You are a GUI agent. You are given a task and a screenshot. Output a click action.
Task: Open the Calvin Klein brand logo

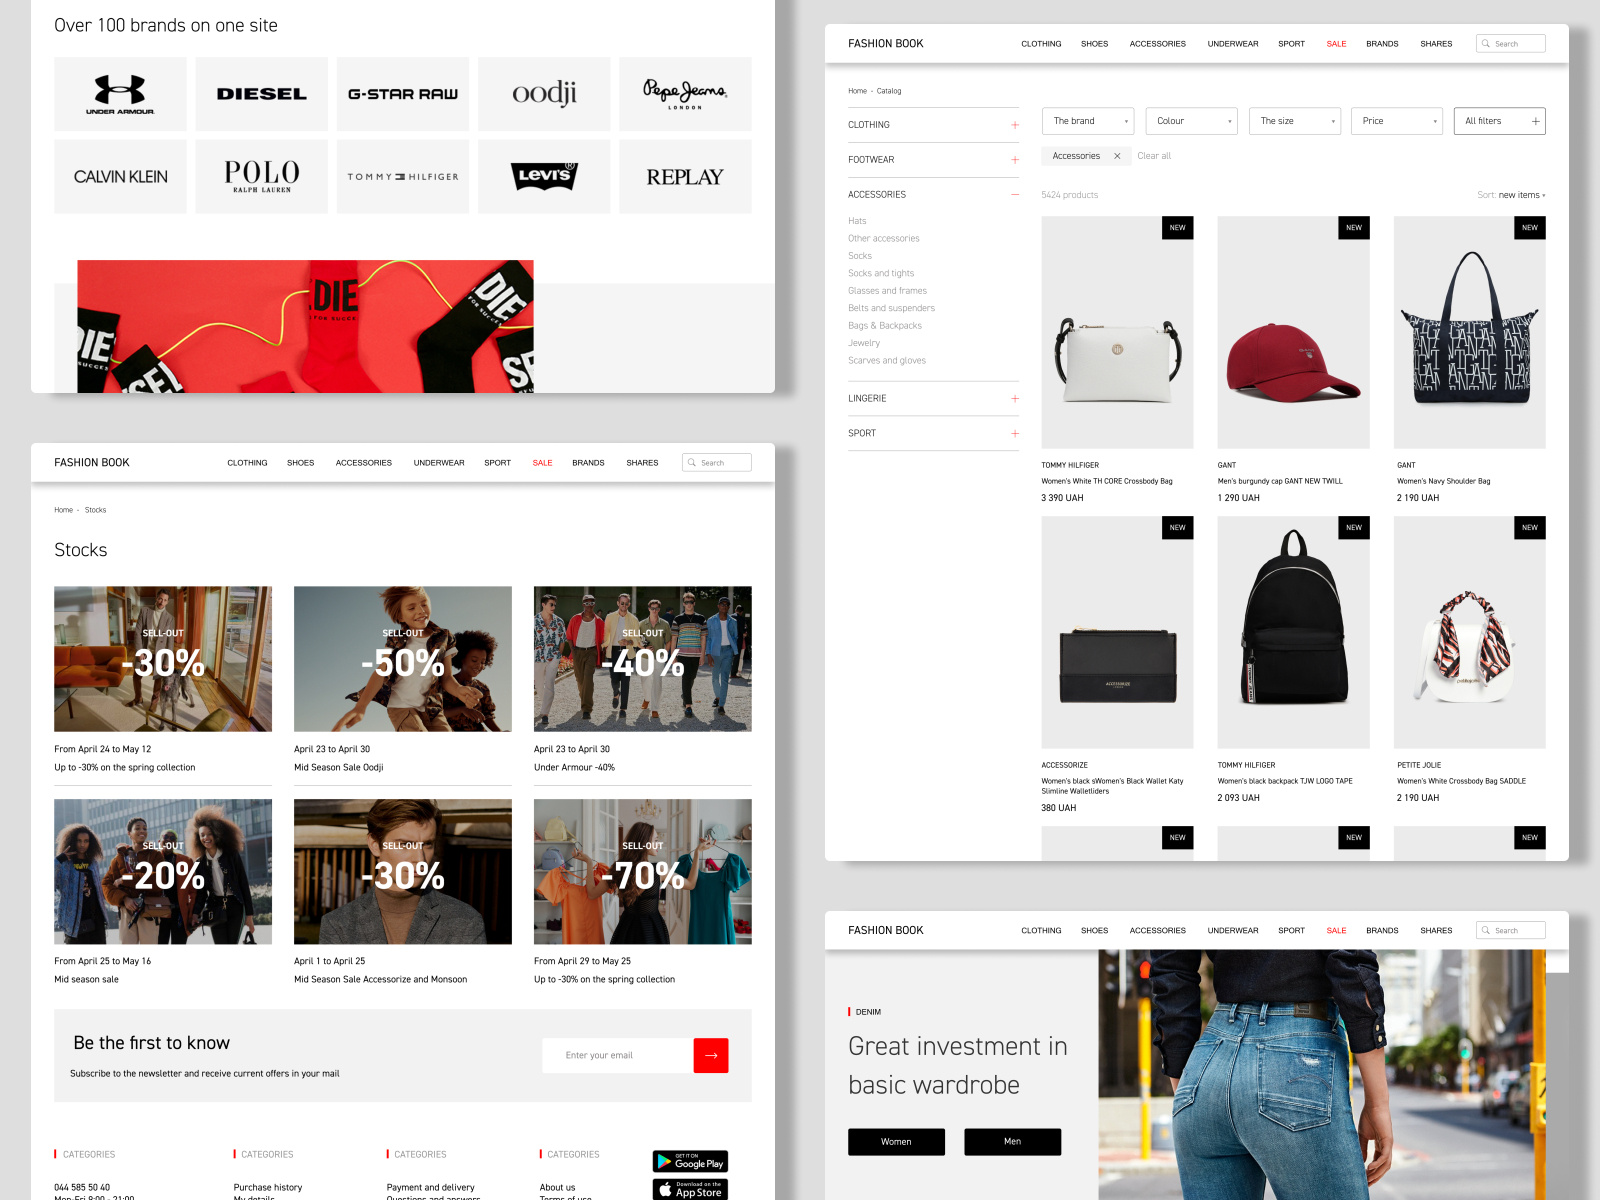click(120, 176)
